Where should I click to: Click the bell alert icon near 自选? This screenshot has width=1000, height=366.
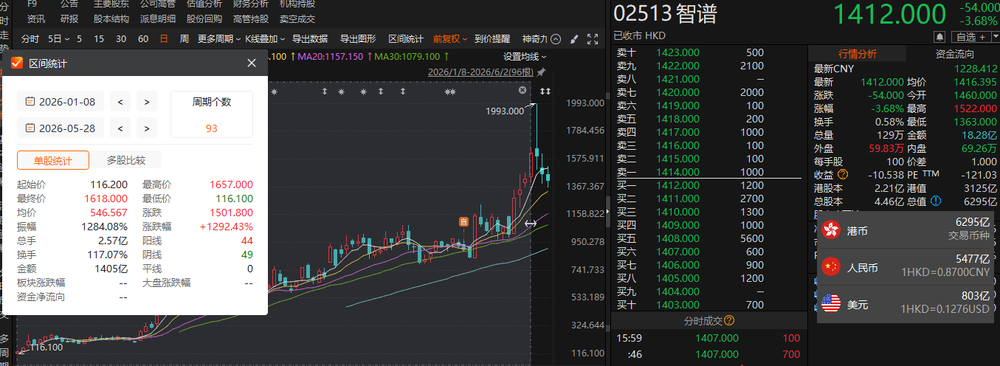939,36
